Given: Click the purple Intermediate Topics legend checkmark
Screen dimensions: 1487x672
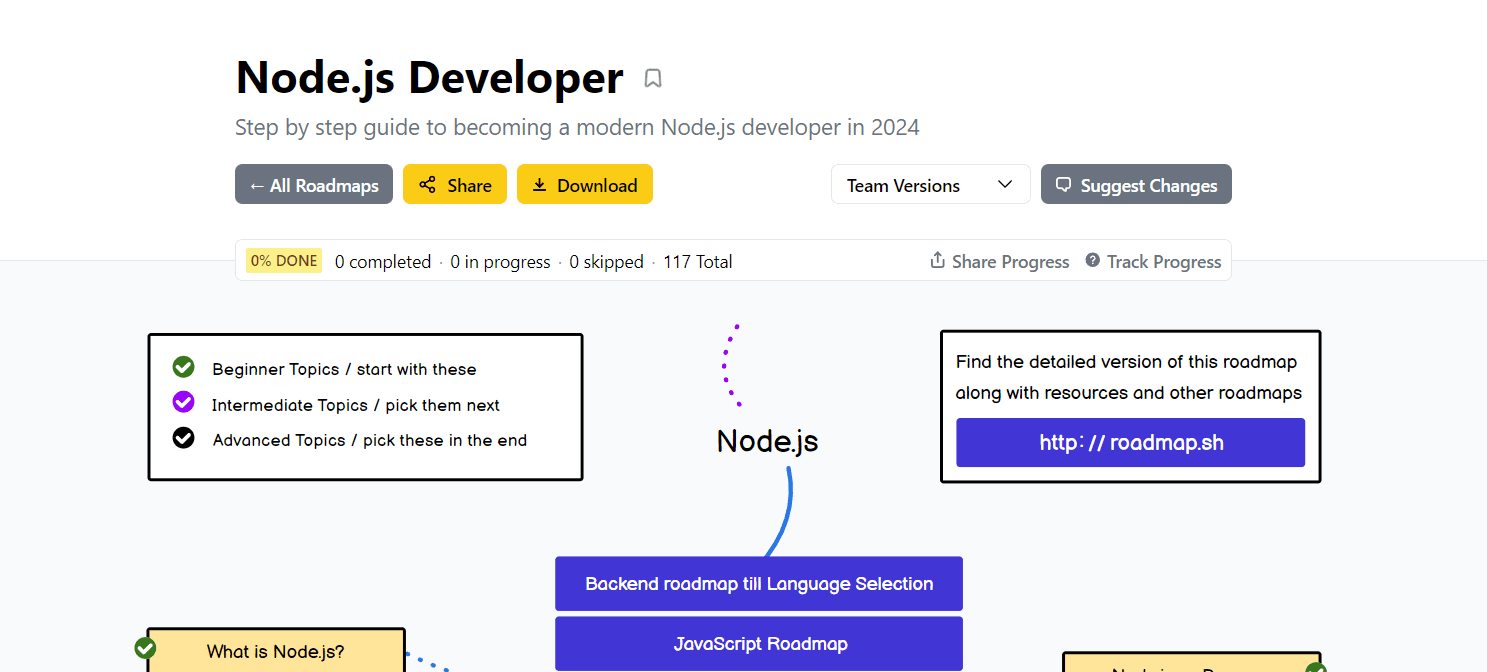Looking at the screenshot, I should coord(183,402).
